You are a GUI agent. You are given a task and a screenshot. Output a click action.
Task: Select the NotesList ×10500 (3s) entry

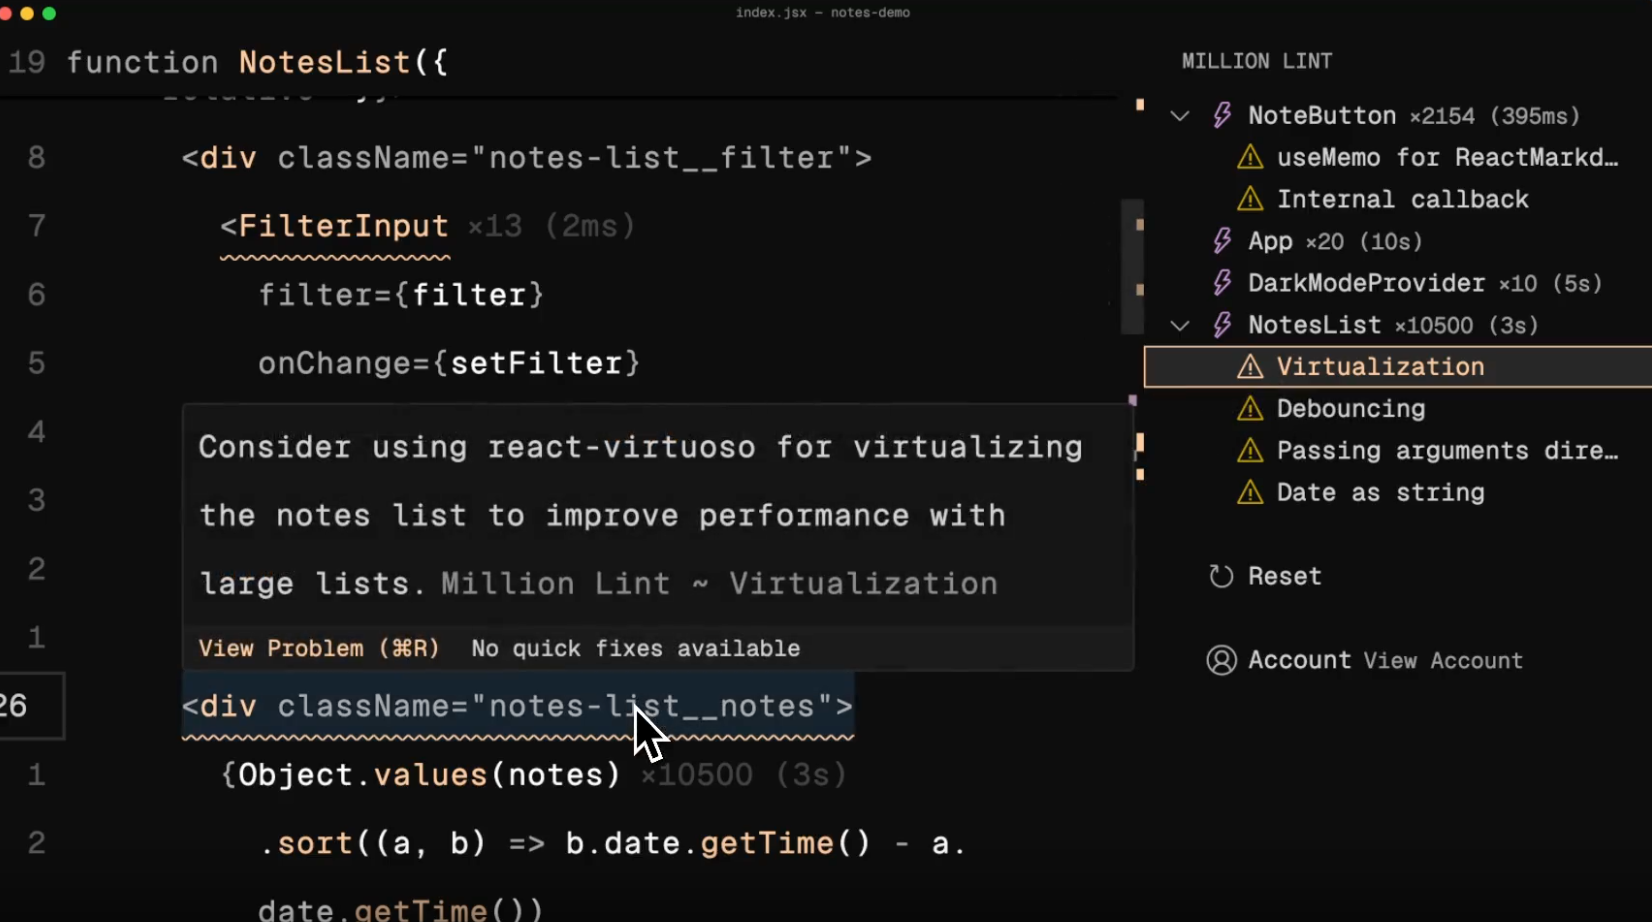1392,325
